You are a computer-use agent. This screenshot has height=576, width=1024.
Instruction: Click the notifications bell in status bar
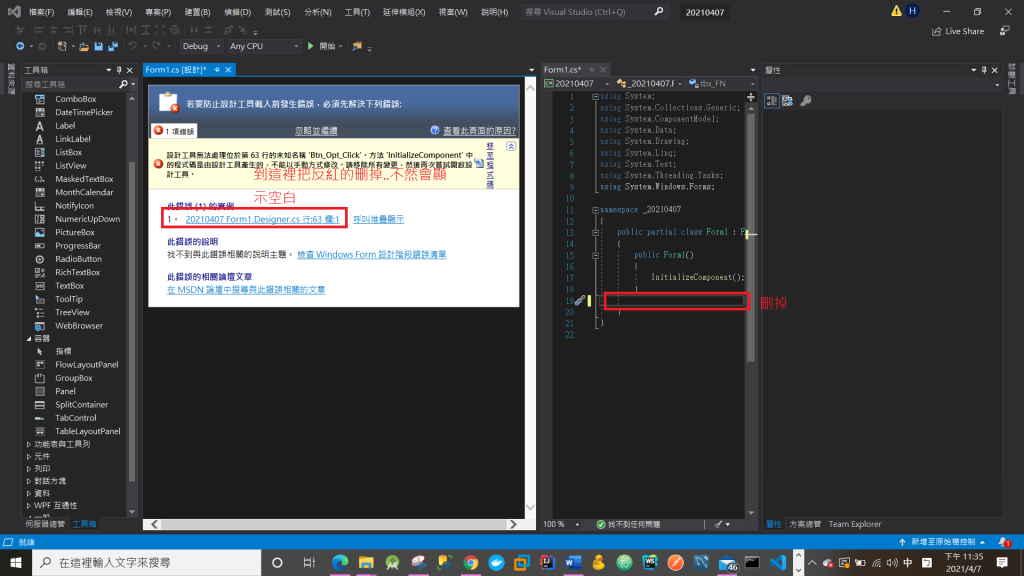click(x=1004, y=542)
